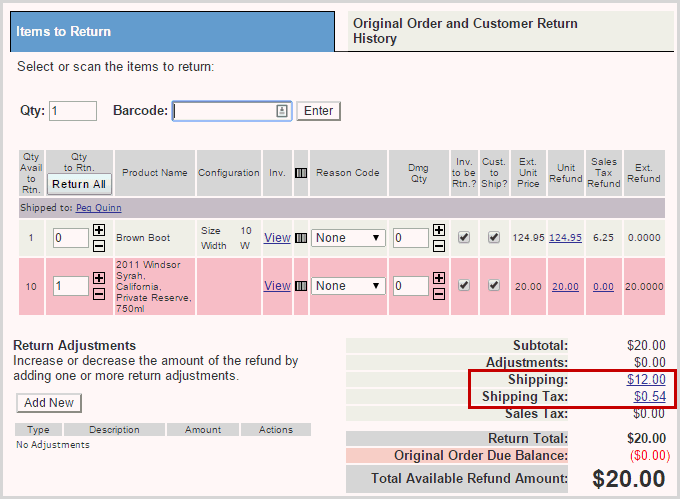Image resolution: width=680 pixels, height=499 pixels.
Task: Toggle Inv. to be Rtn. for Brown Boot
Action: [x=464, y=238]
